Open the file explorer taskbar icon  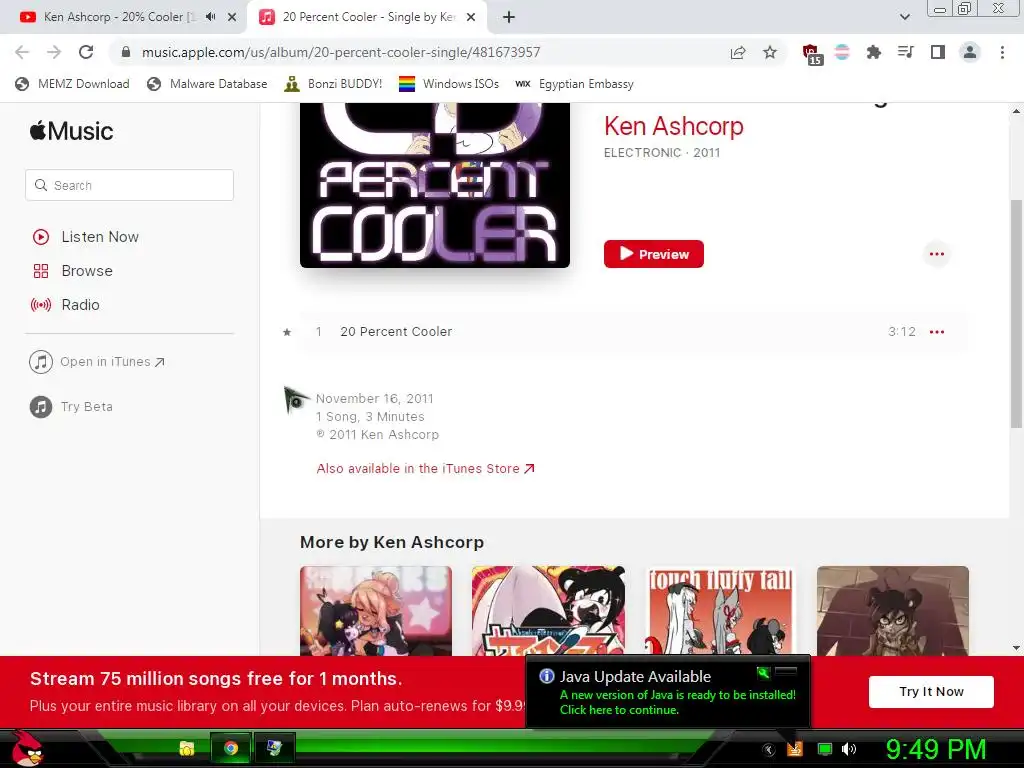tap(187, 748)
